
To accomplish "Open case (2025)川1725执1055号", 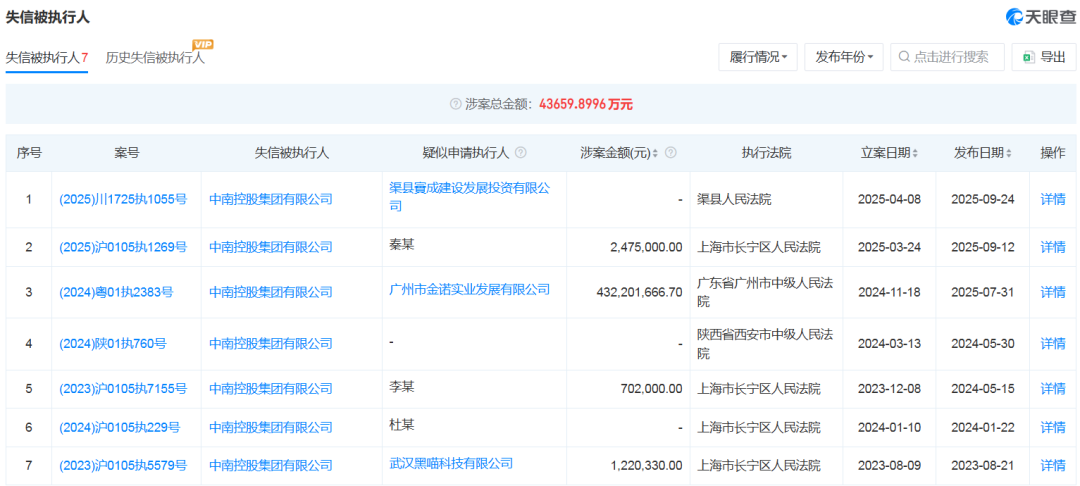I will click(x=123, y=200).
